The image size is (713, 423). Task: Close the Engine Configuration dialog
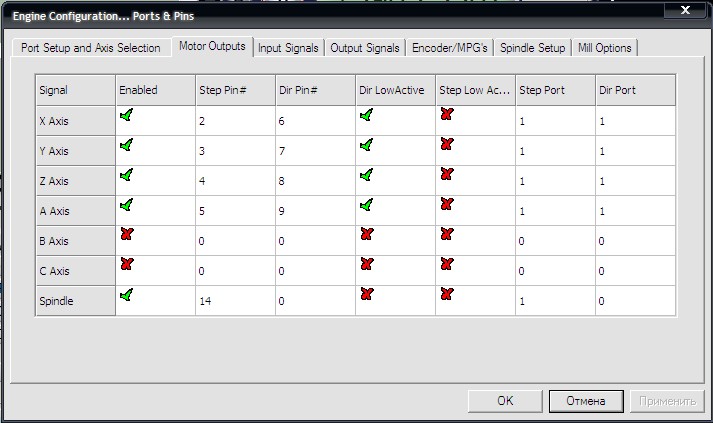point(685,11)
